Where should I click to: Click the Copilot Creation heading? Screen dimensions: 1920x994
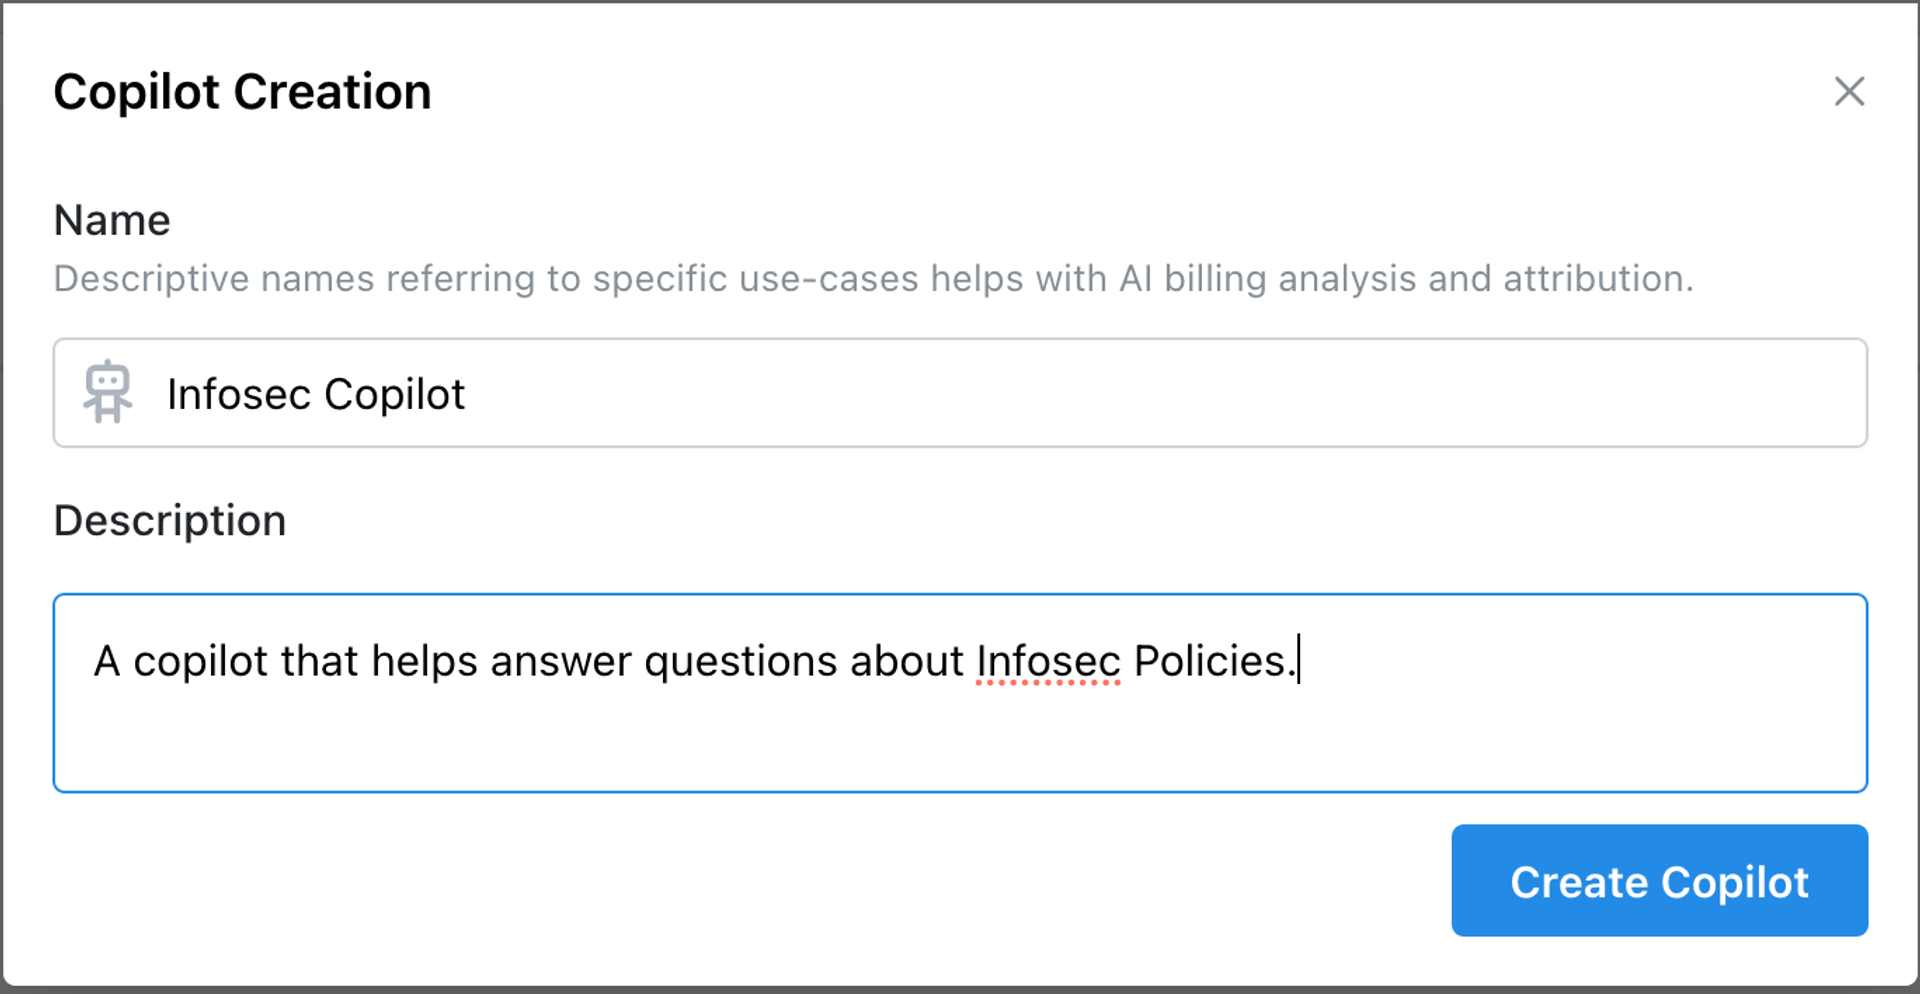(242, 92)
